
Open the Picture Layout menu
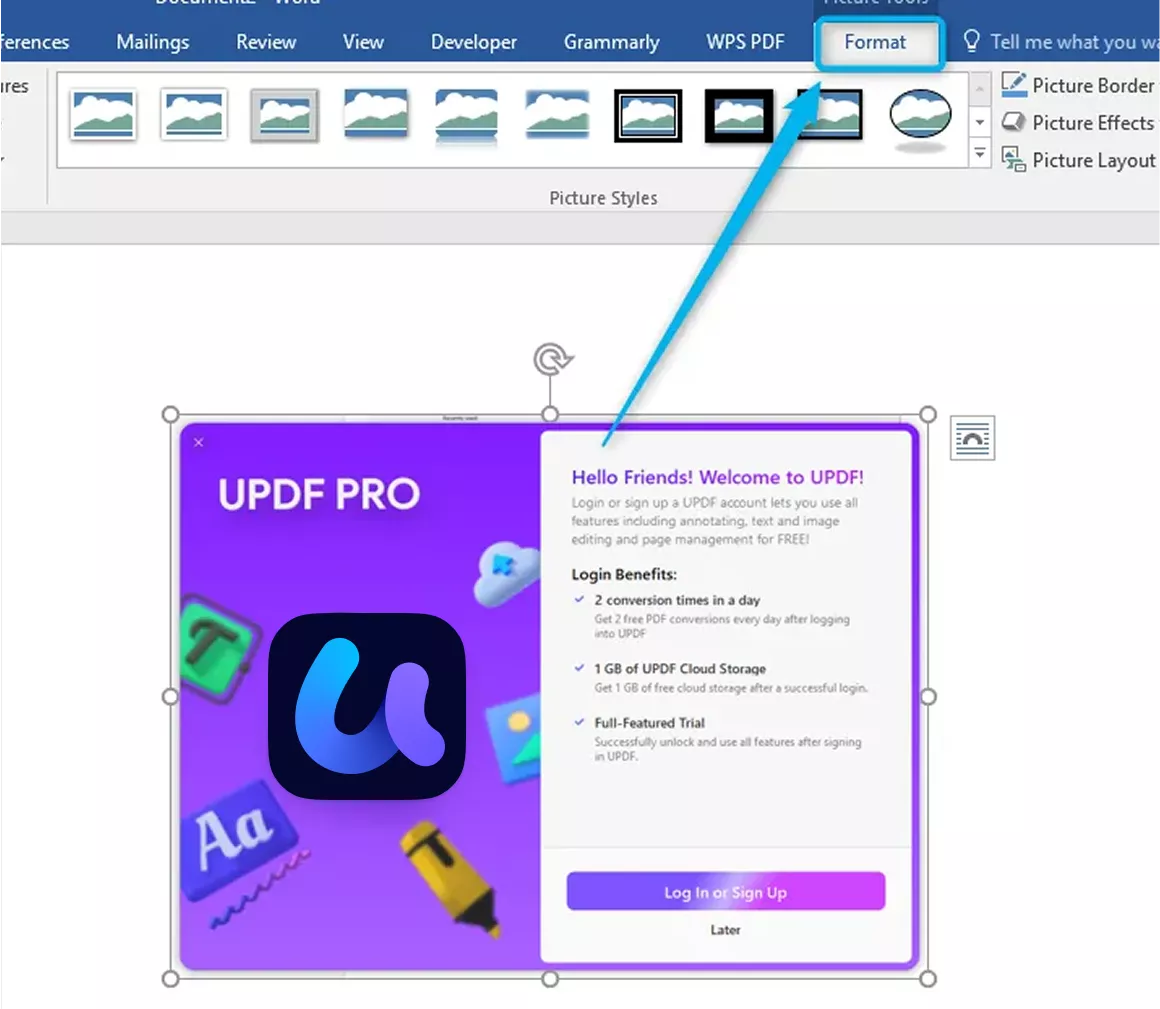(1079, 160)
